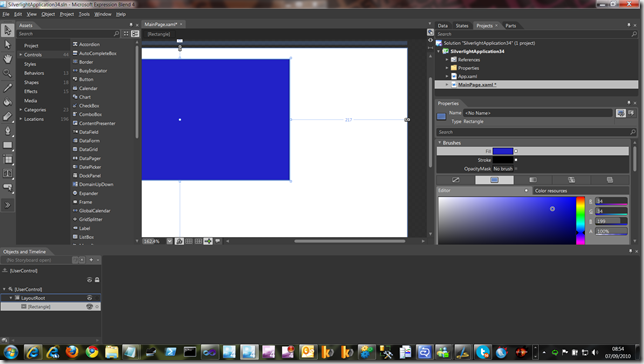The width and height of the screenshot is (644, 364).
Task: Select the Behaviors category in Assets
Action: click(34, 73)
